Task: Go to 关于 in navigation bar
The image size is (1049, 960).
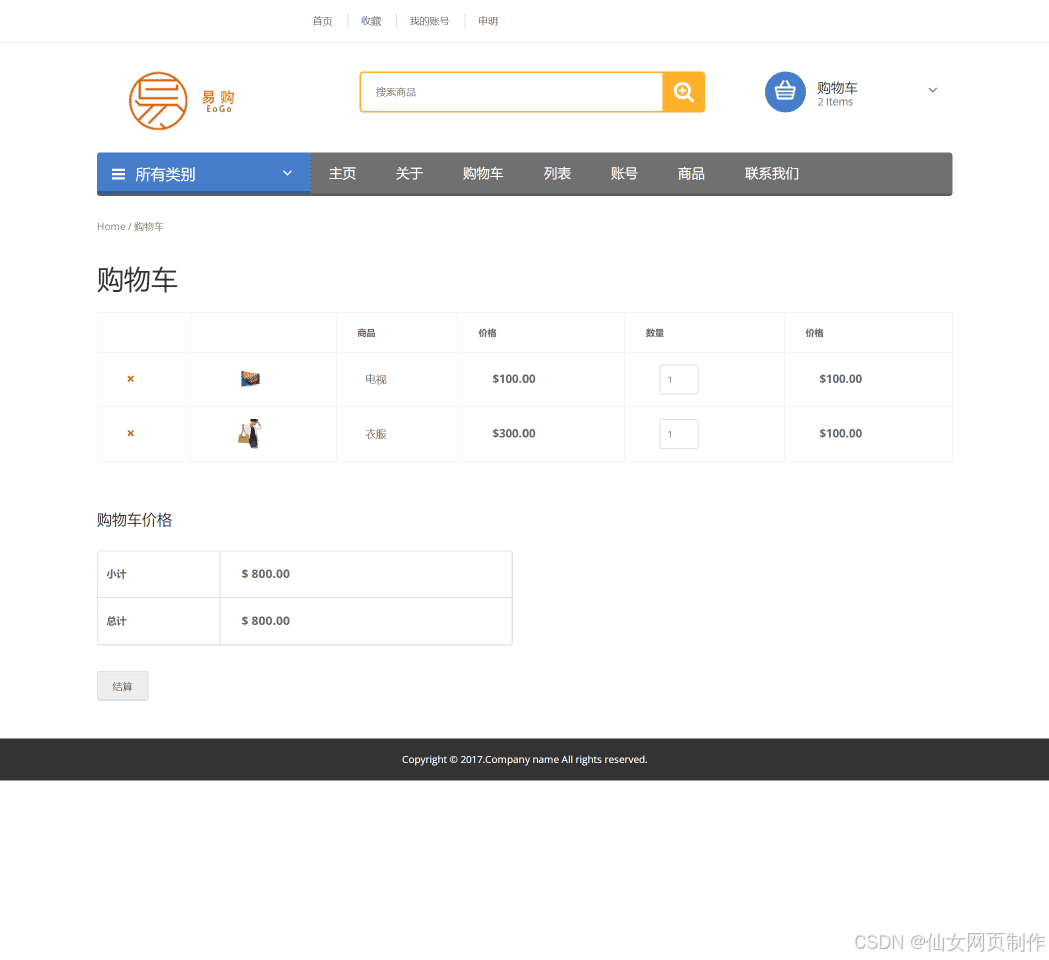Action: pyautogui.click(x=409, y=174)
